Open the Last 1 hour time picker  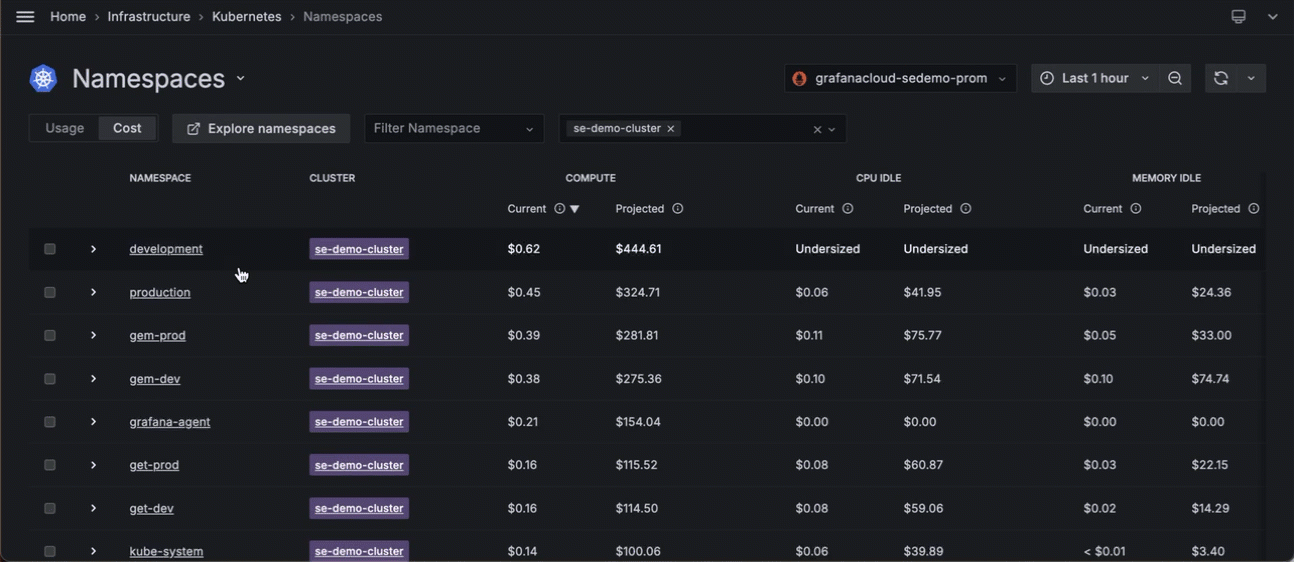(x=1095, y=78)
